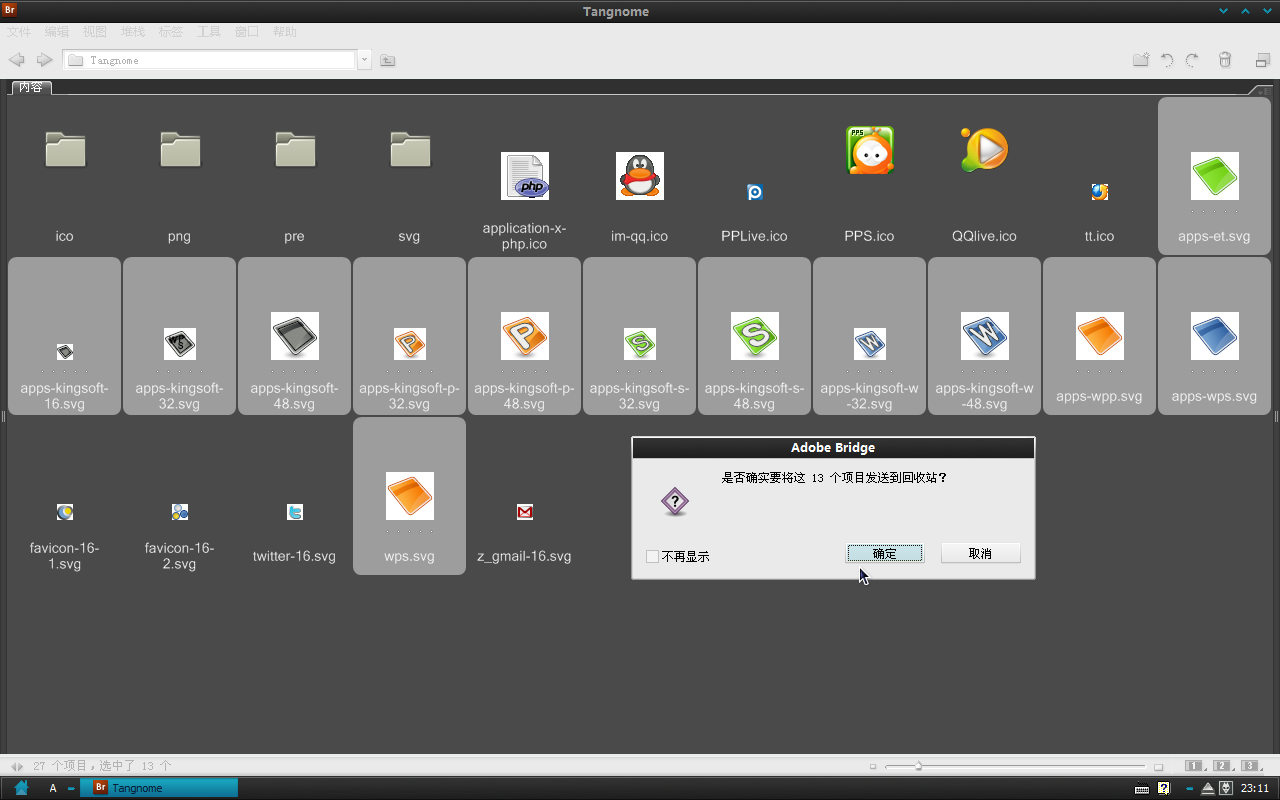
Task: Click the thumbnail size slider handle
Action: tap(918, 766)
